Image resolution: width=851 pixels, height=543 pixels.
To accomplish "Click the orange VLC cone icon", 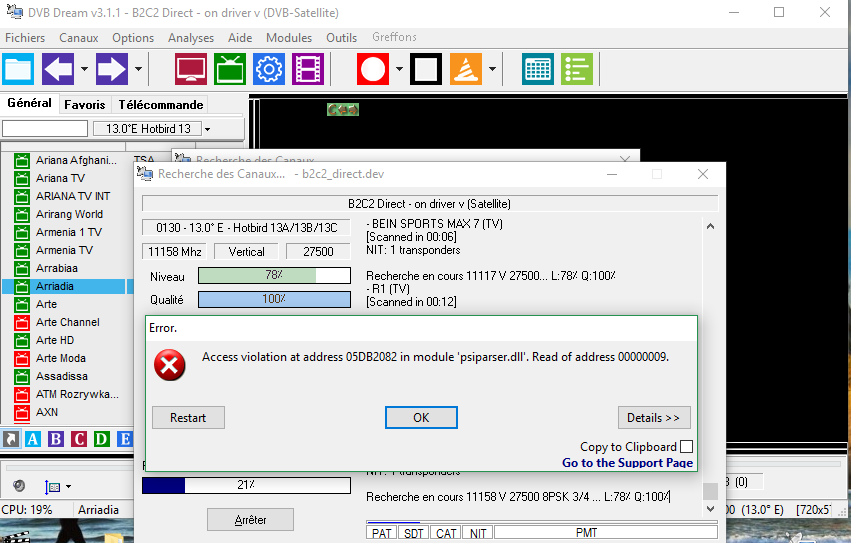I will coord(466,69).
